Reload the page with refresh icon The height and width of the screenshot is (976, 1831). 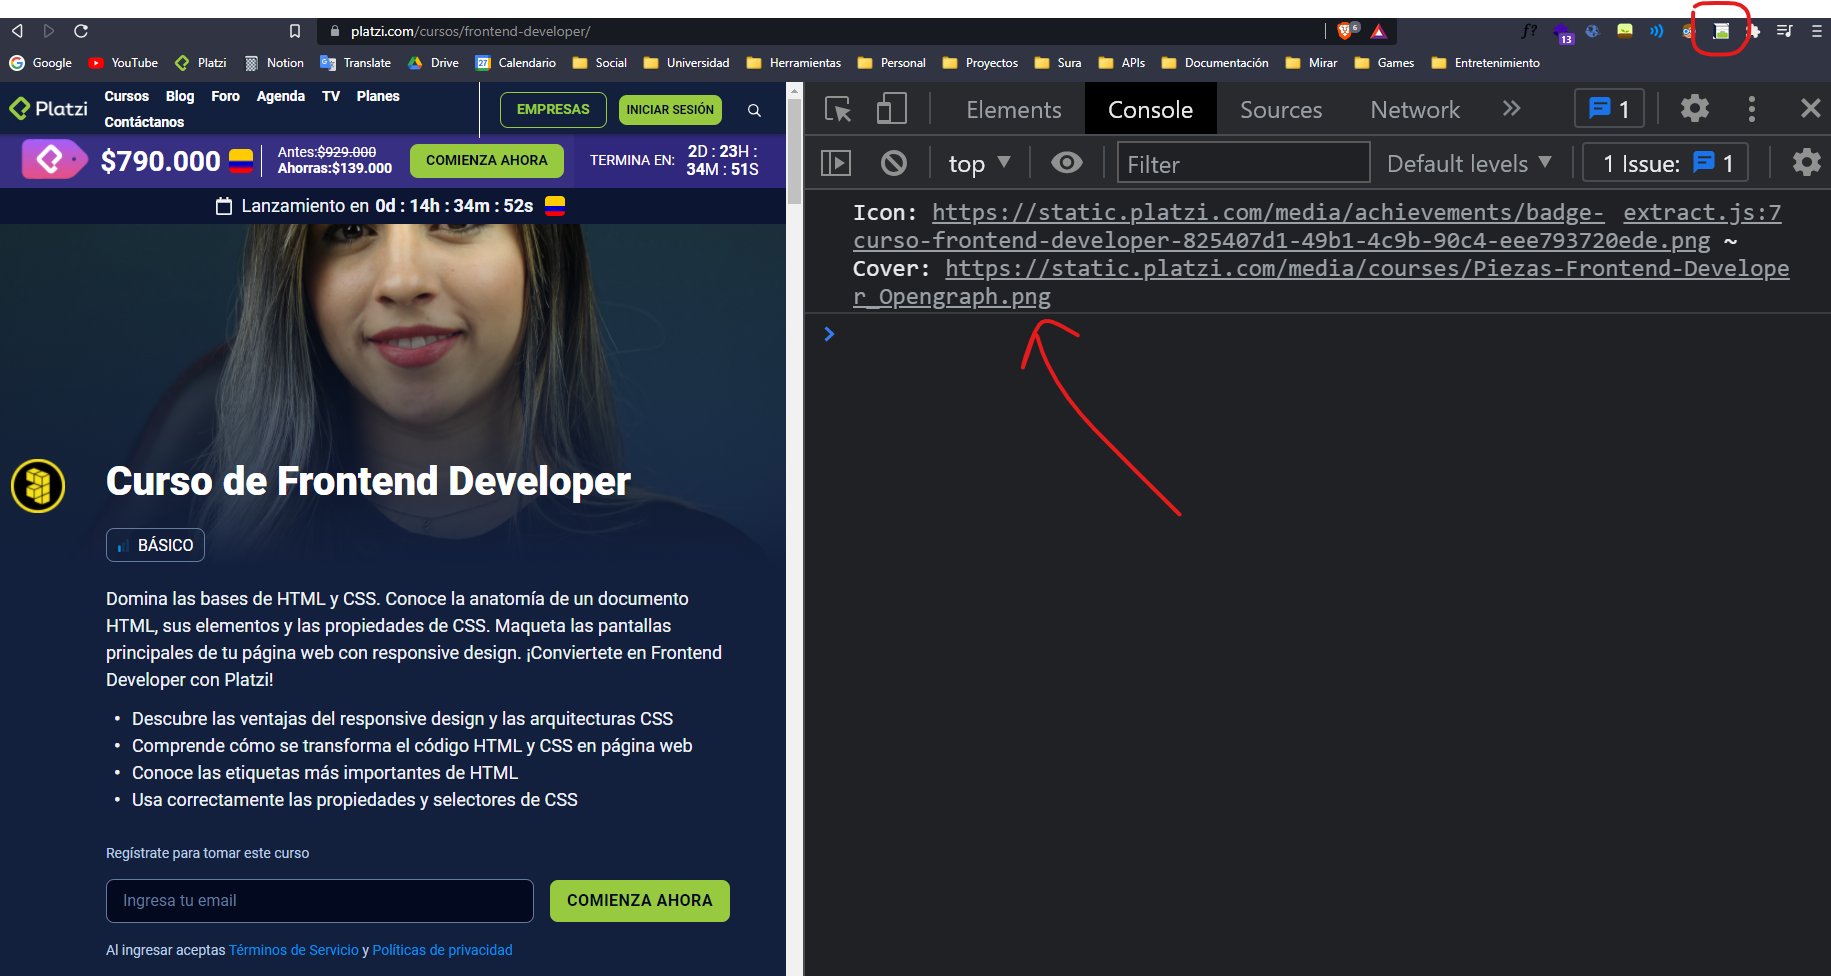point(81,31)
